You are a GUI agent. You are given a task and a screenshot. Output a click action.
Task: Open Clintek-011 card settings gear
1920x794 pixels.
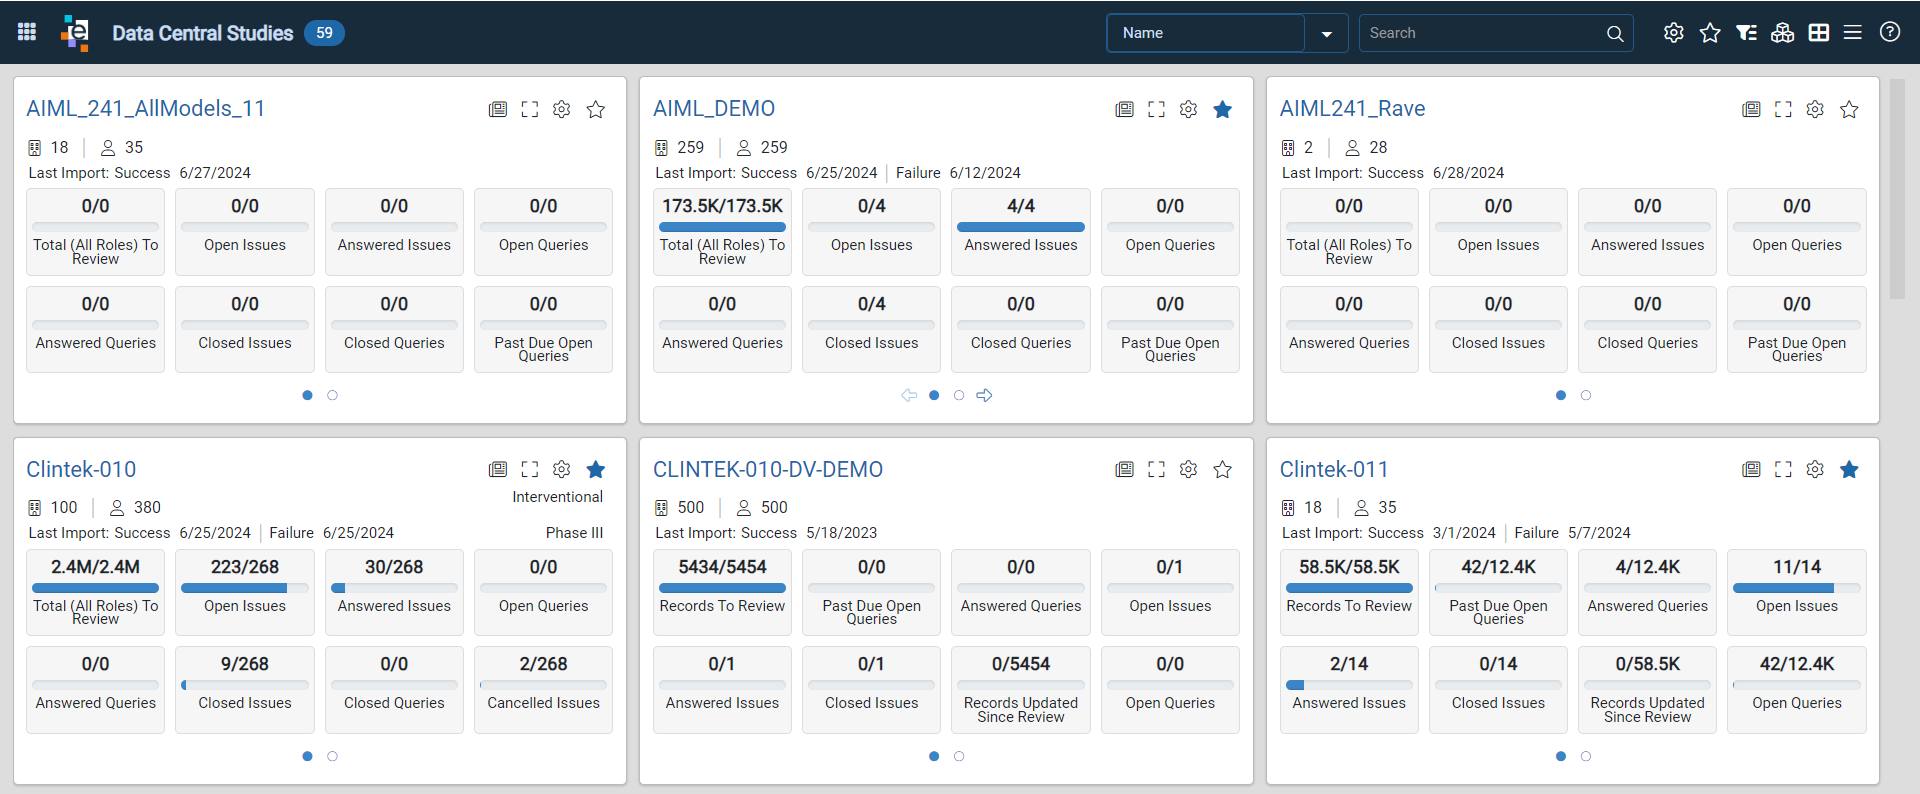click(1815, 469)
